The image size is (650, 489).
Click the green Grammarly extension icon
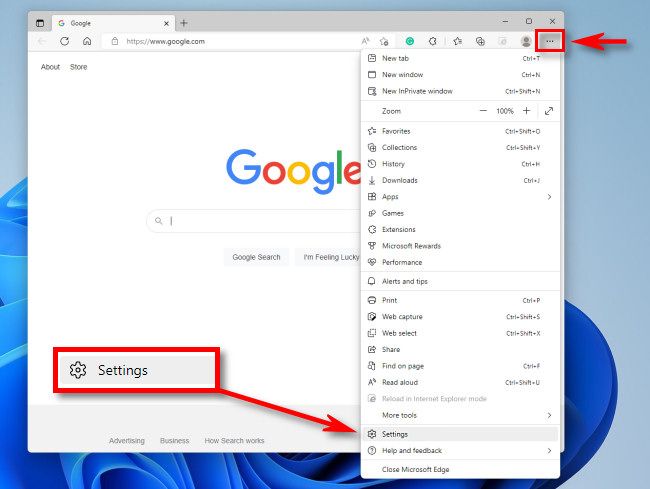point(410,41)
